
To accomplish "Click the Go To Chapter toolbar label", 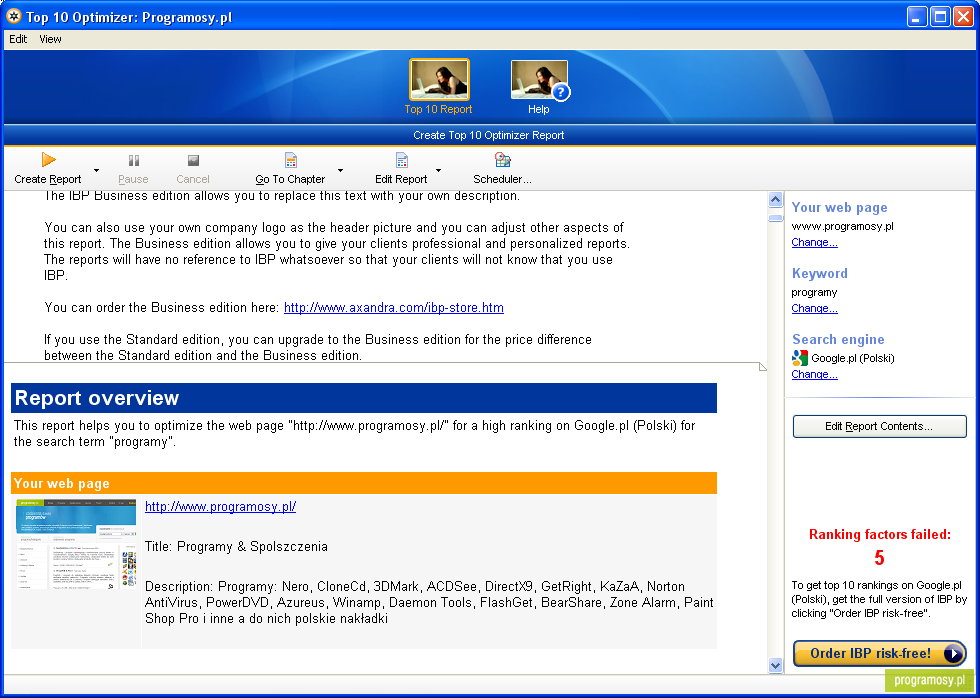I will [x=291, y=179].
